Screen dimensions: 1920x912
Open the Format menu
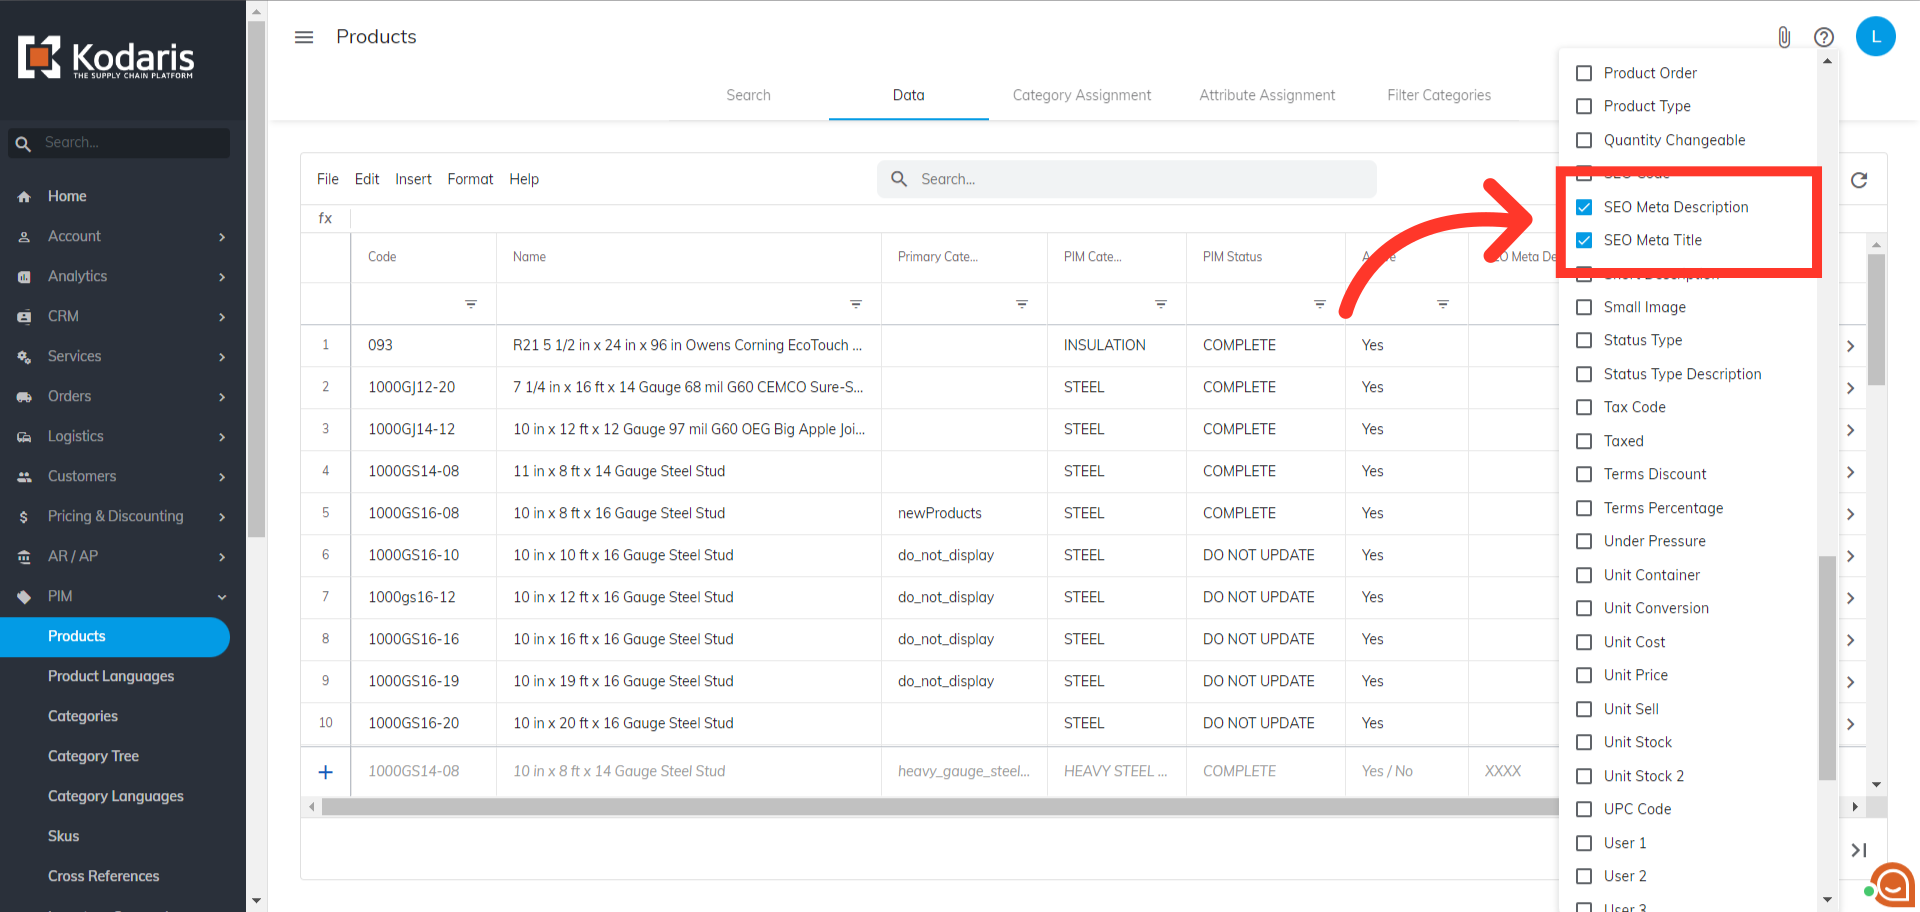(x=470, y=179)
